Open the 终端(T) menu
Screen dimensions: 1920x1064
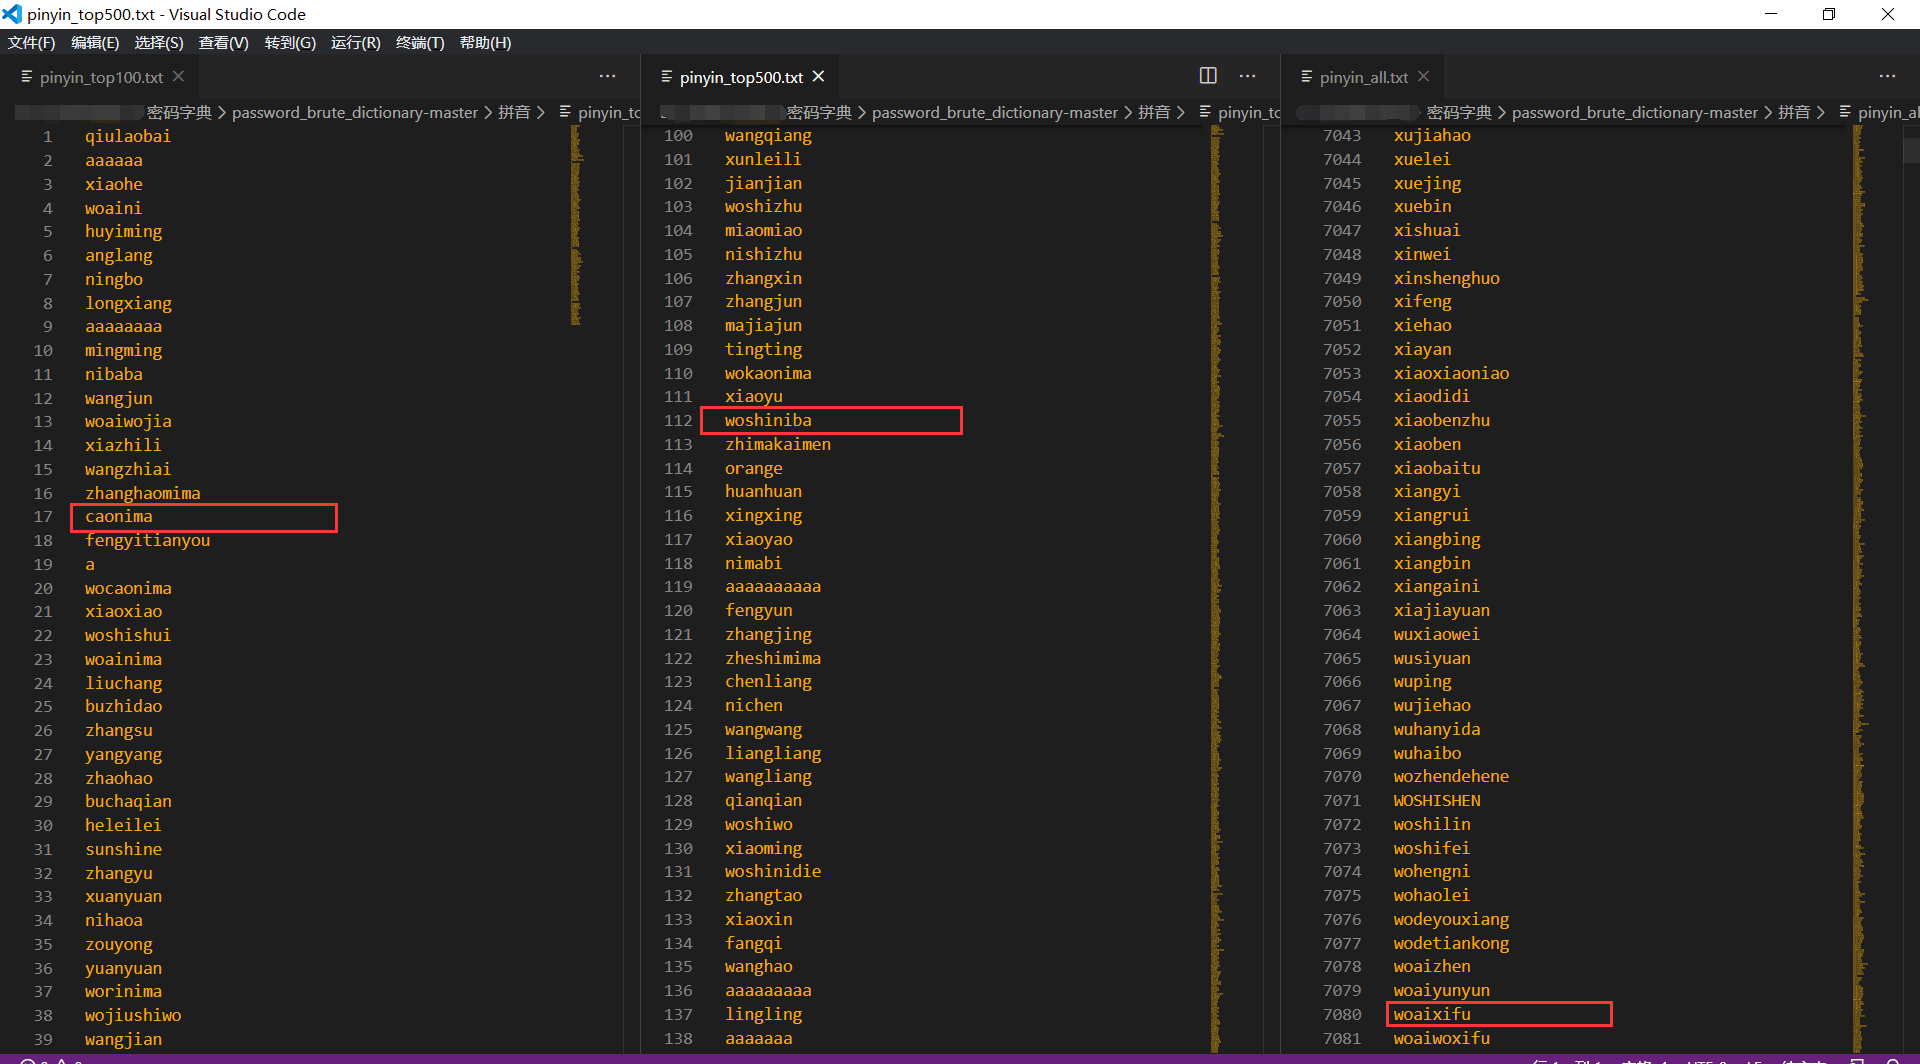pos(420,43)
